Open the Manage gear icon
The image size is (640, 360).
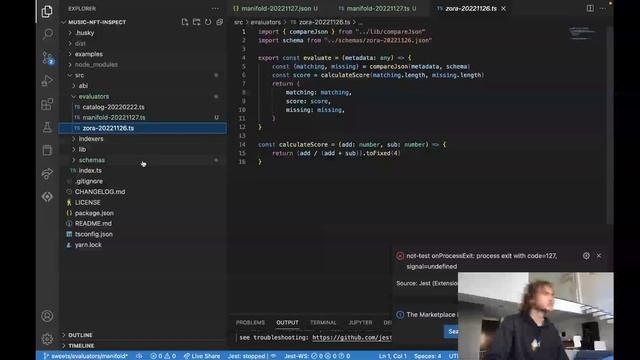pyautogui.click(x=47, y=339)
